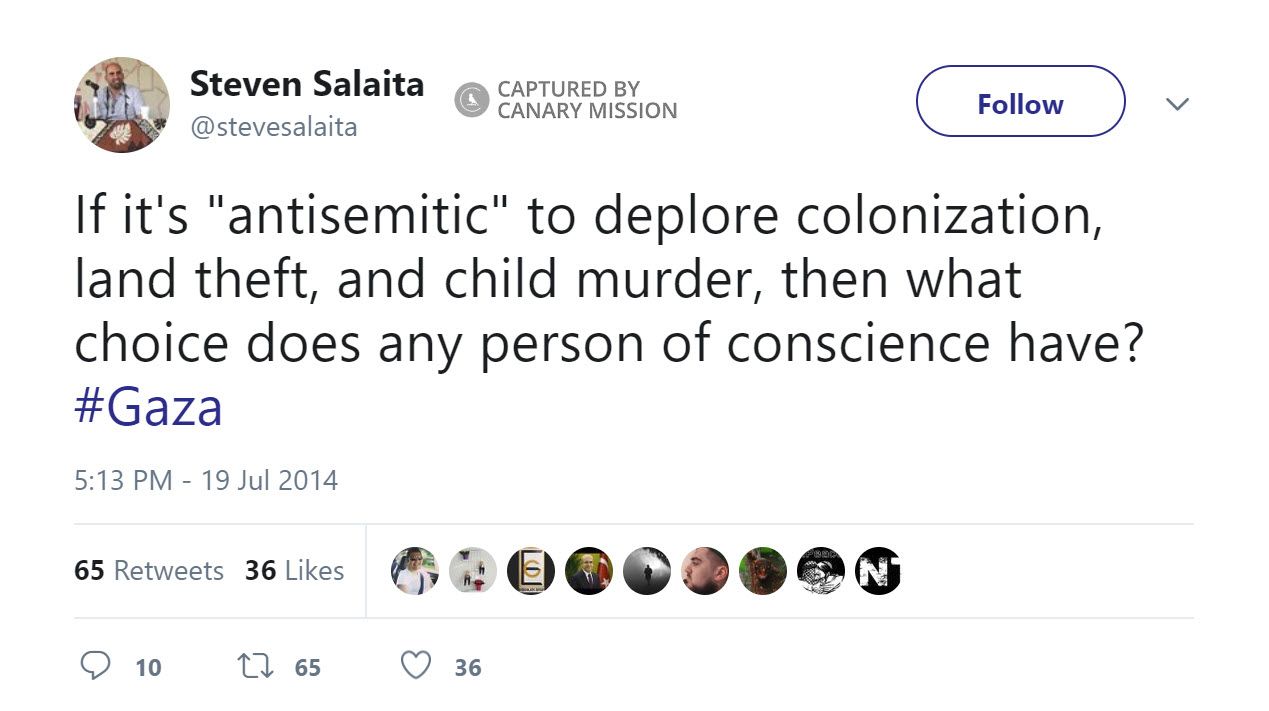Like the tweet with the heart icon
This screenshot has width=1269, height=711.
[415, 666]
